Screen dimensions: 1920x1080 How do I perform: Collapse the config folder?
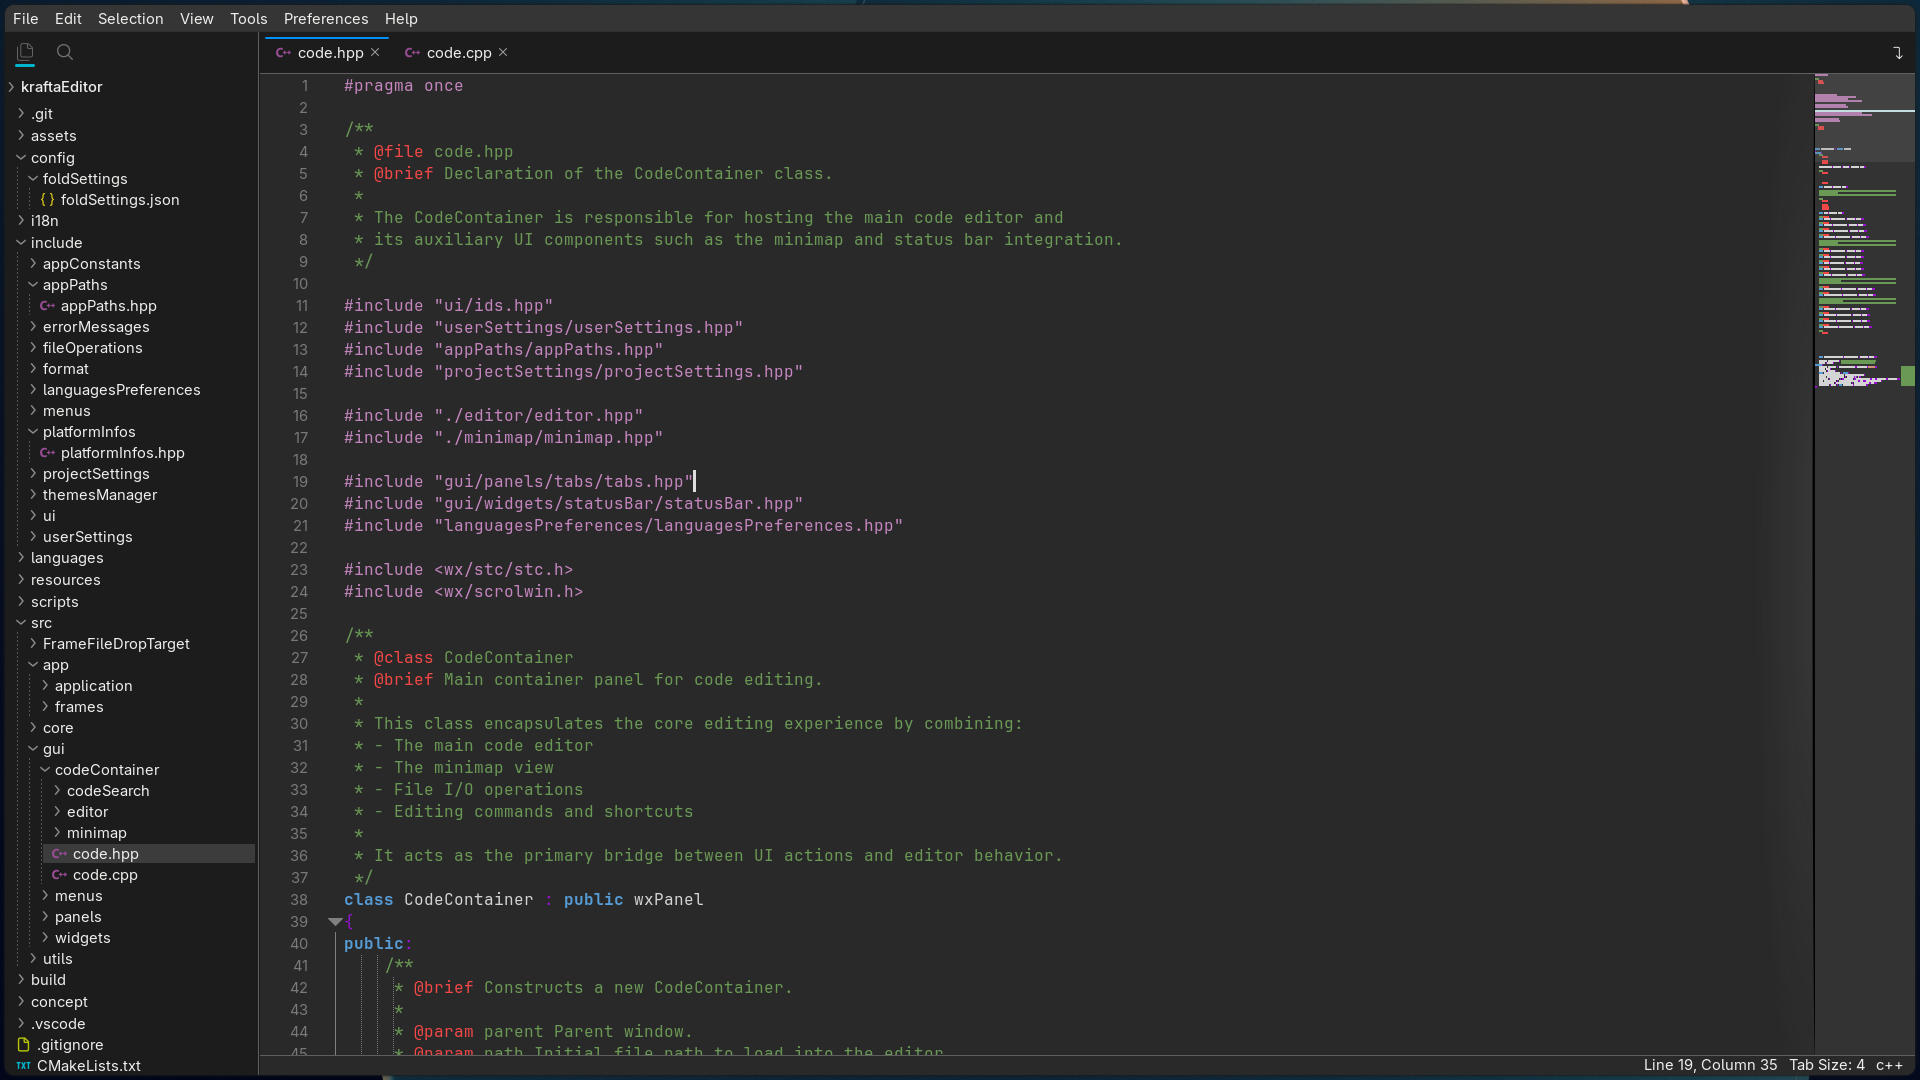[x=21, y=158]
